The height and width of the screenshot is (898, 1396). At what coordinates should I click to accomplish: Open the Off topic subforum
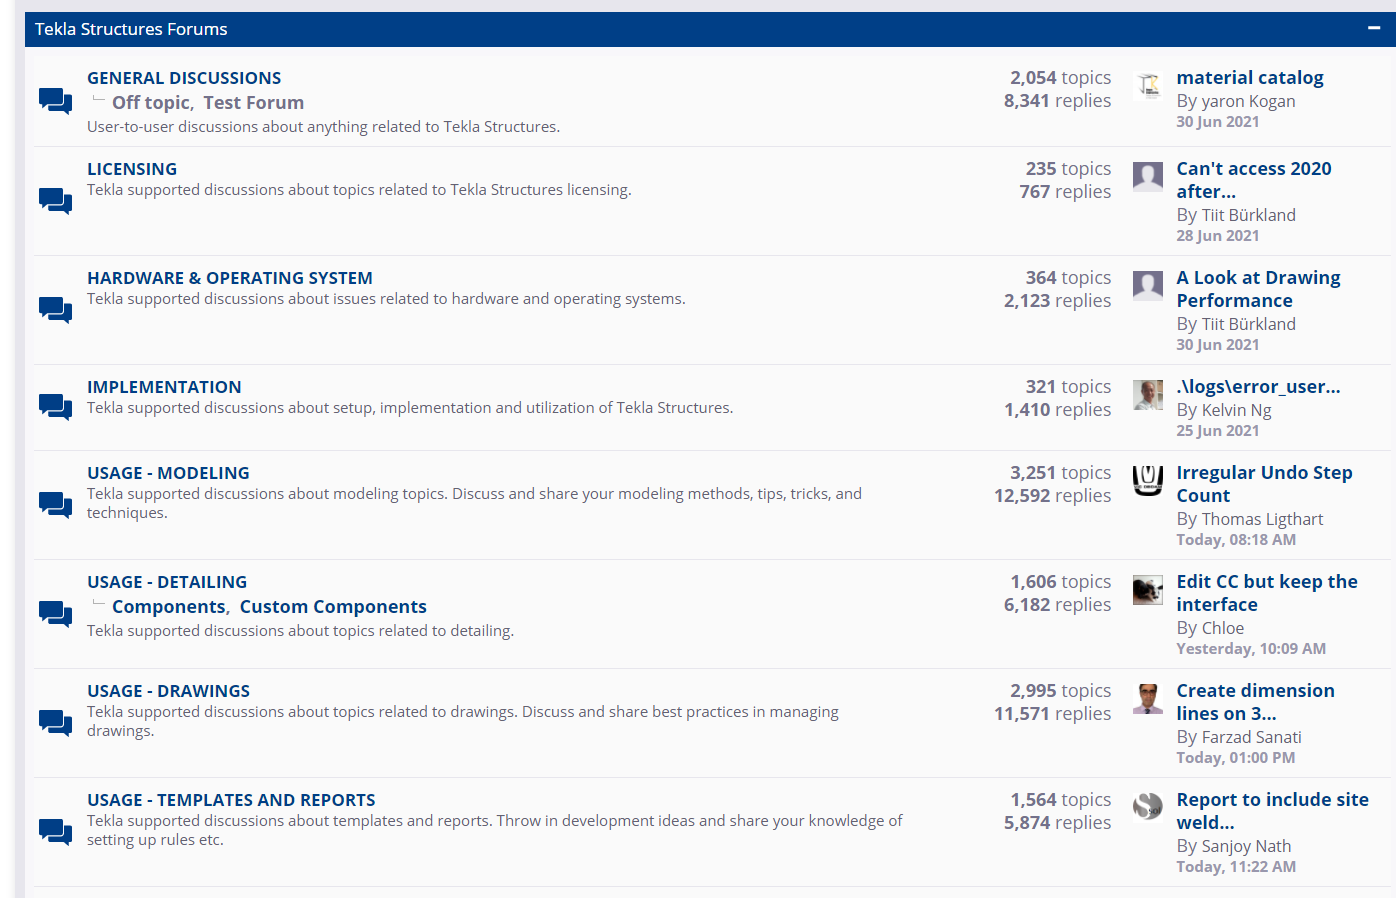point(151,103)
